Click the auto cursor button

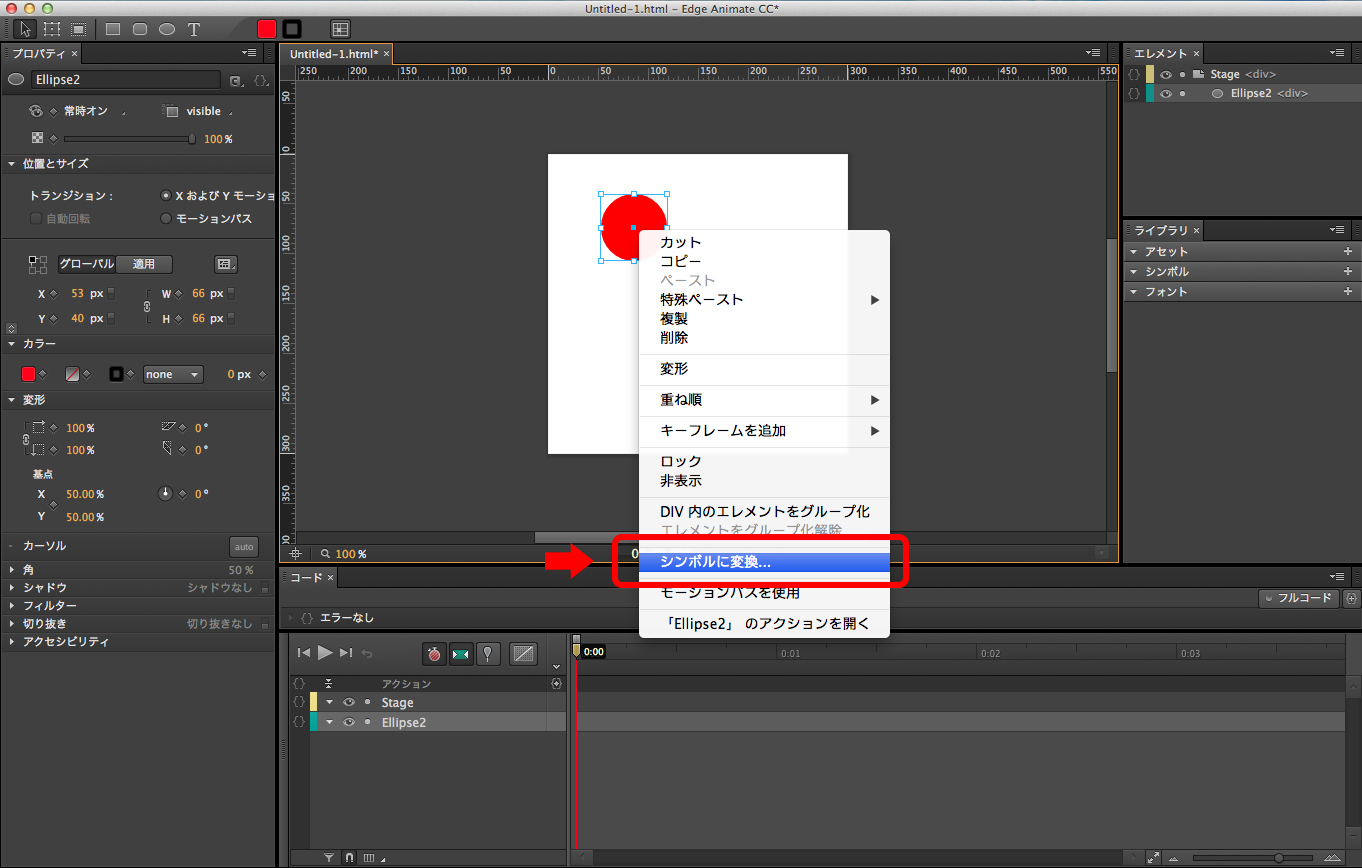pyautogui.click(x=244, y=547)
